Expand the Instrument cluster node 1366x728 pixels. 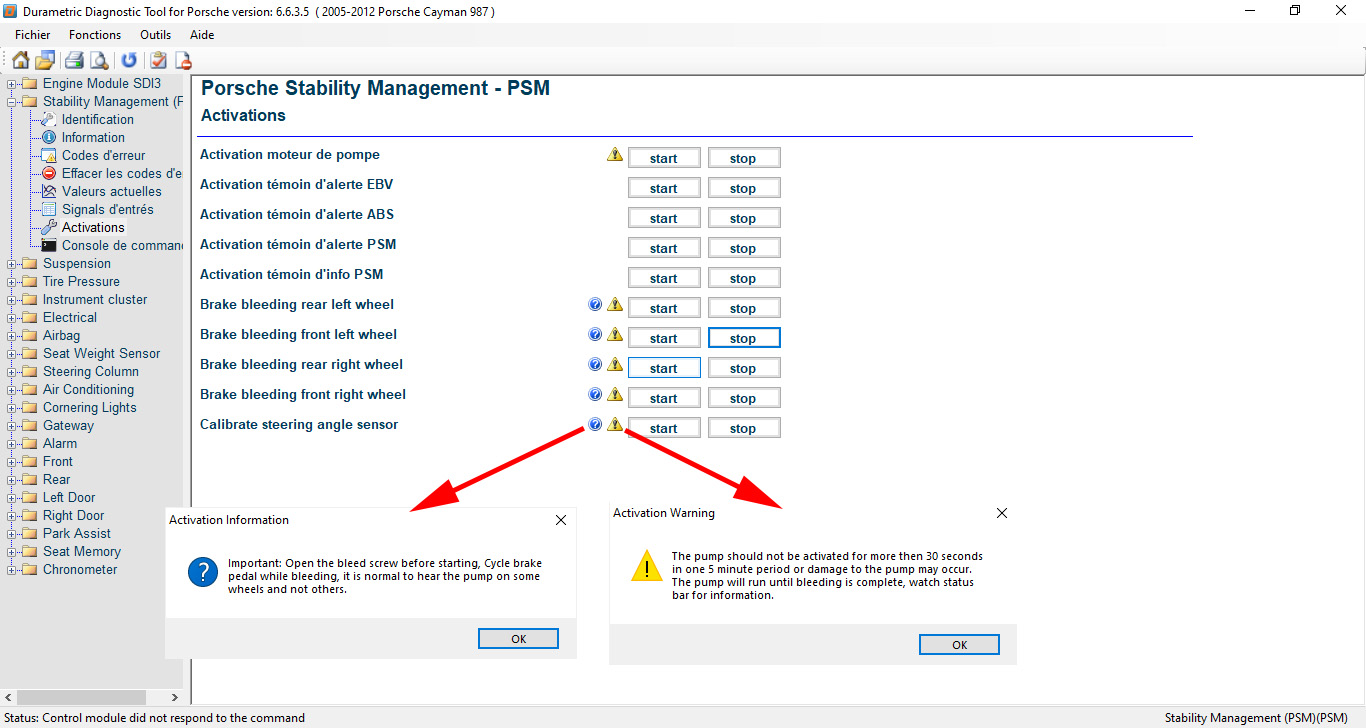pyautogui.click(x=11, y=300)
